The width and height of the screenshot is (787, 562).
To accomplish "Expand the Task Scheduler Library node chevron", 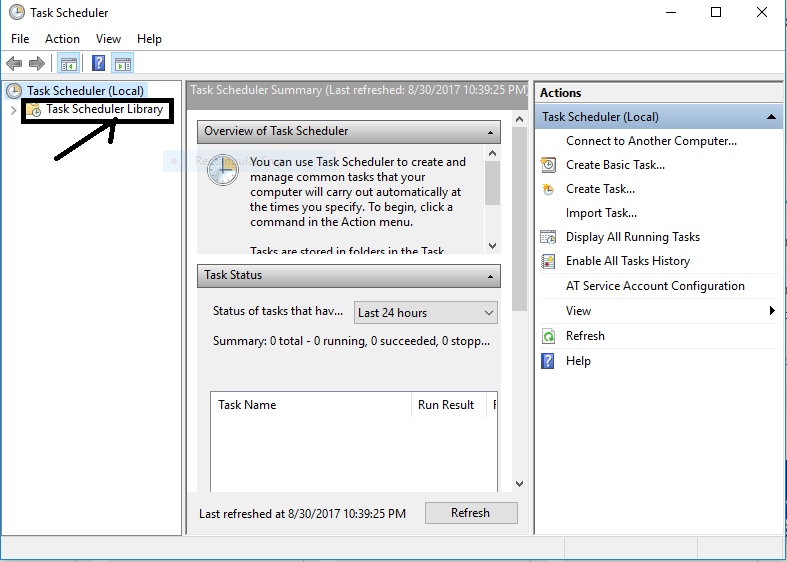I will (14, 110).
